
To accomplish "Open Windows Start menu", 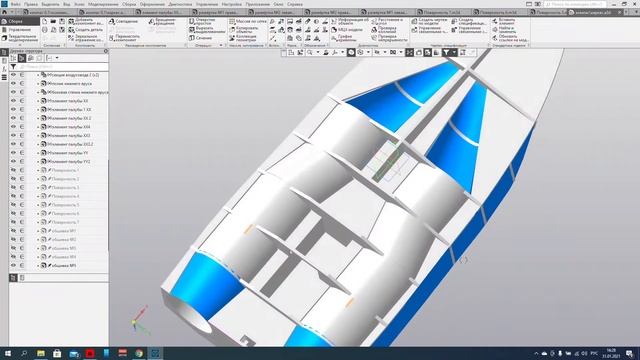I will (x=8, y=353).
